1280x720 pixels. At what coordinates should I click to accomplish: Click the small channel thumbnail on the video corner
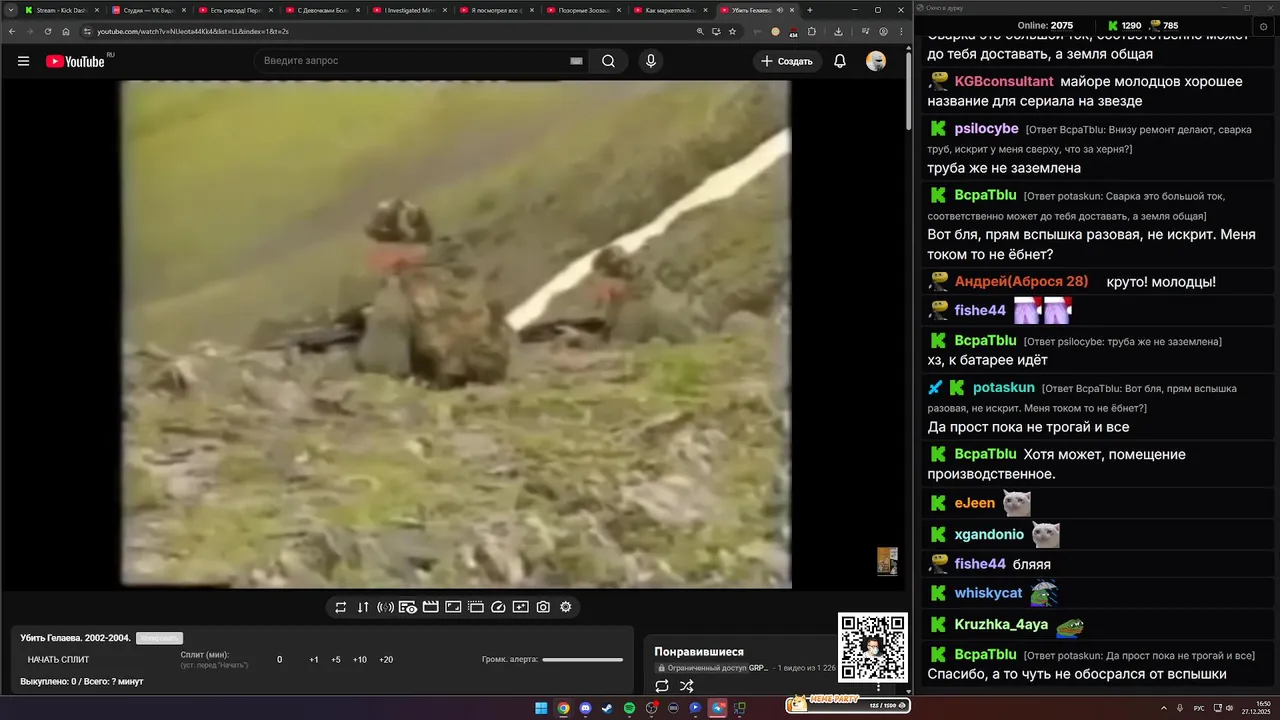pyautogui.click(x=887, y=561)
